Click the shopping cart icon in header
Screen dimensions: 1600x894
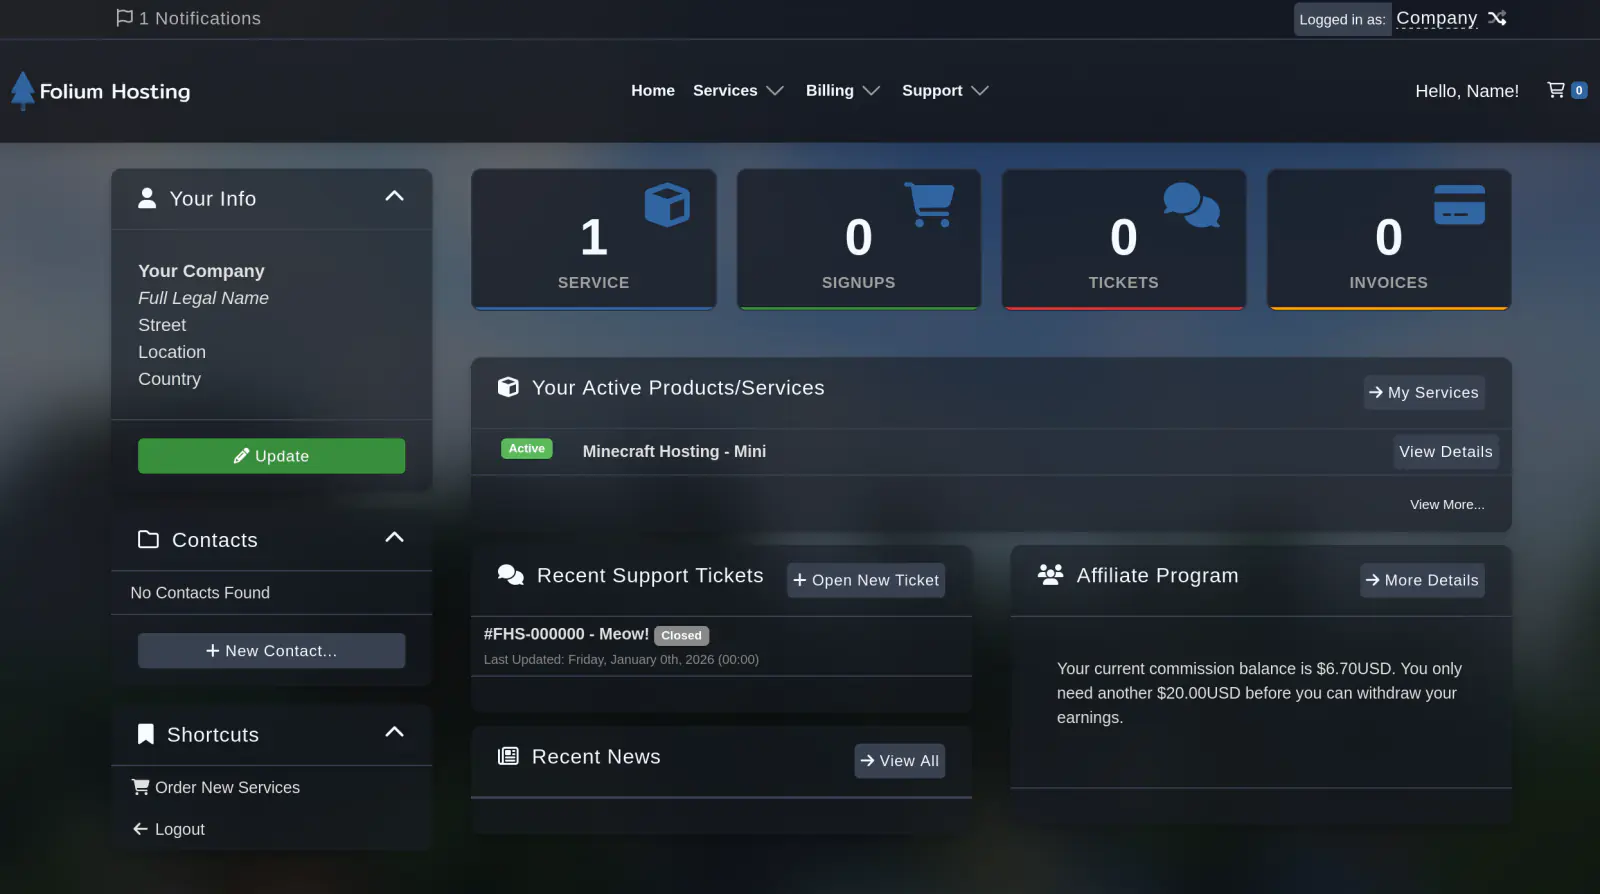1556,90
